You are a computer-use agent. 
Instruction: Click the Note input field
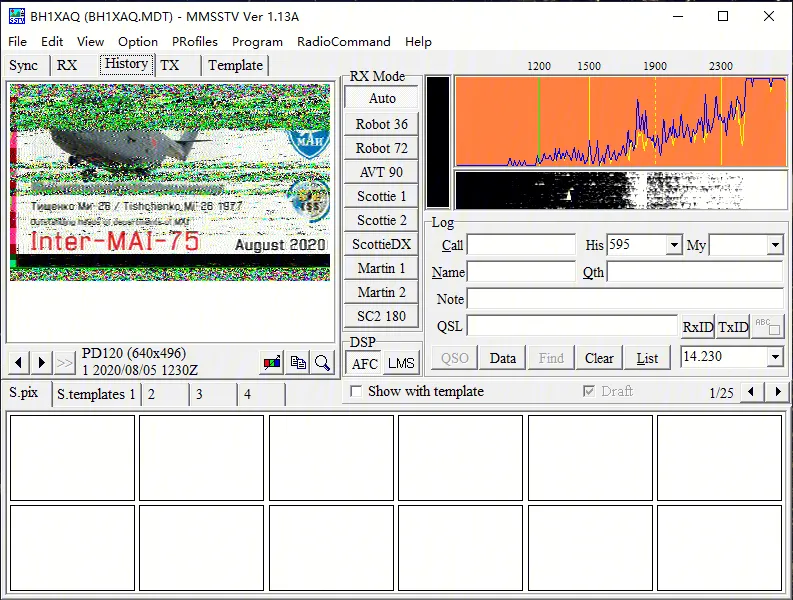point(625,299)
